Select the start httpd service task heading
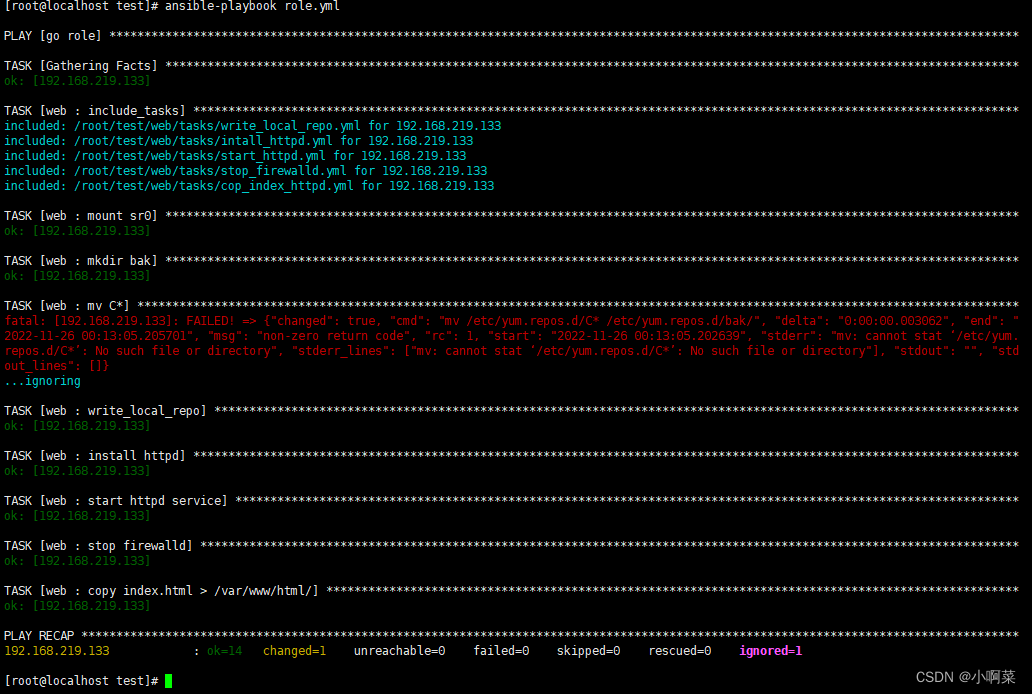 [110, 500]
